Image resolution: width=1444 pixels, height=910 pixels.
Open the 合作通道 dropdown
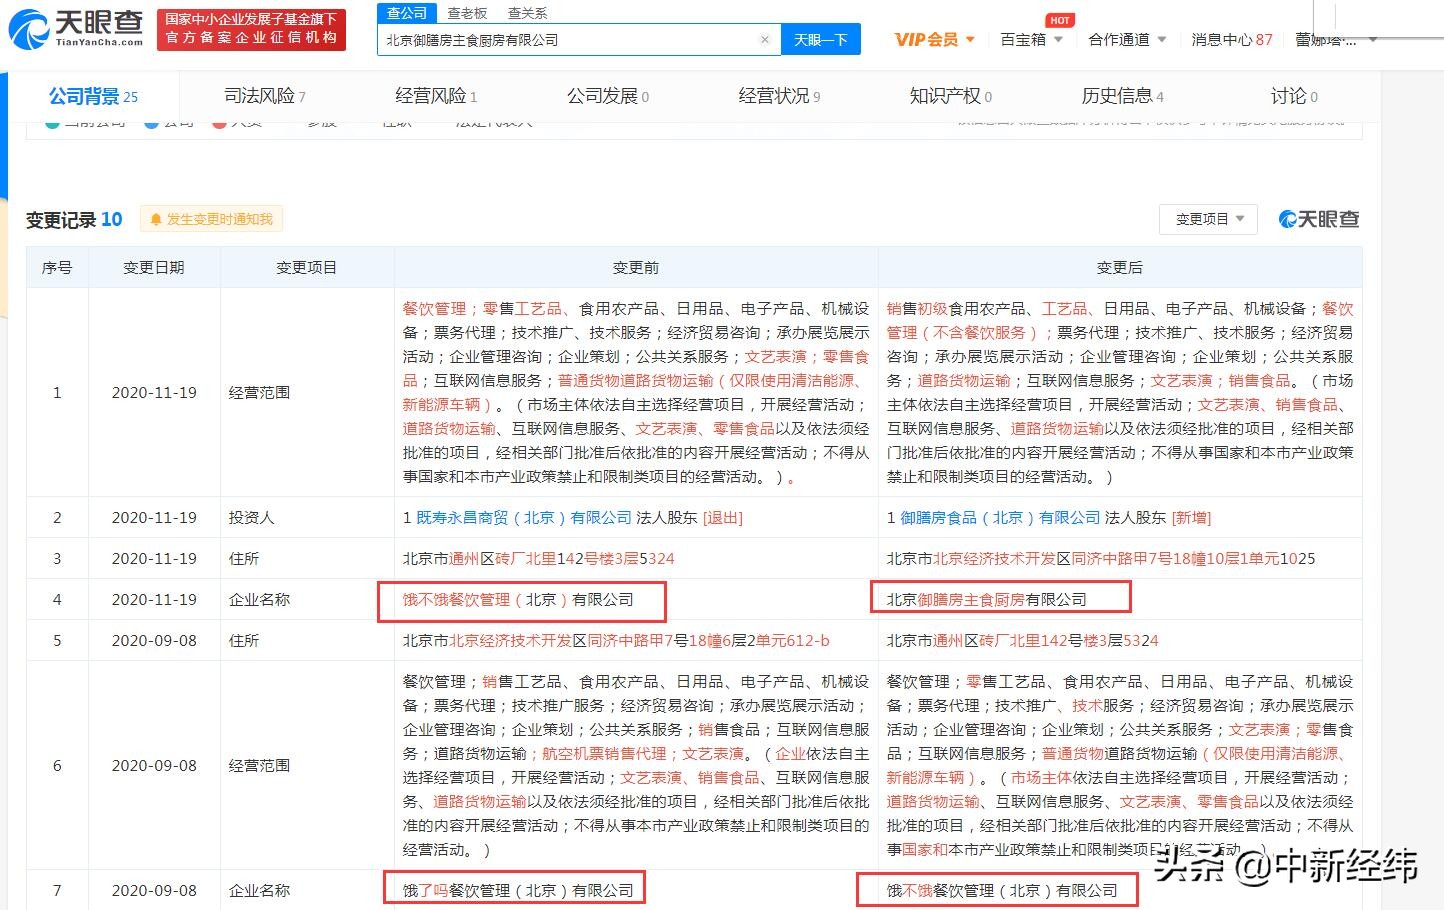(1126, 38)
